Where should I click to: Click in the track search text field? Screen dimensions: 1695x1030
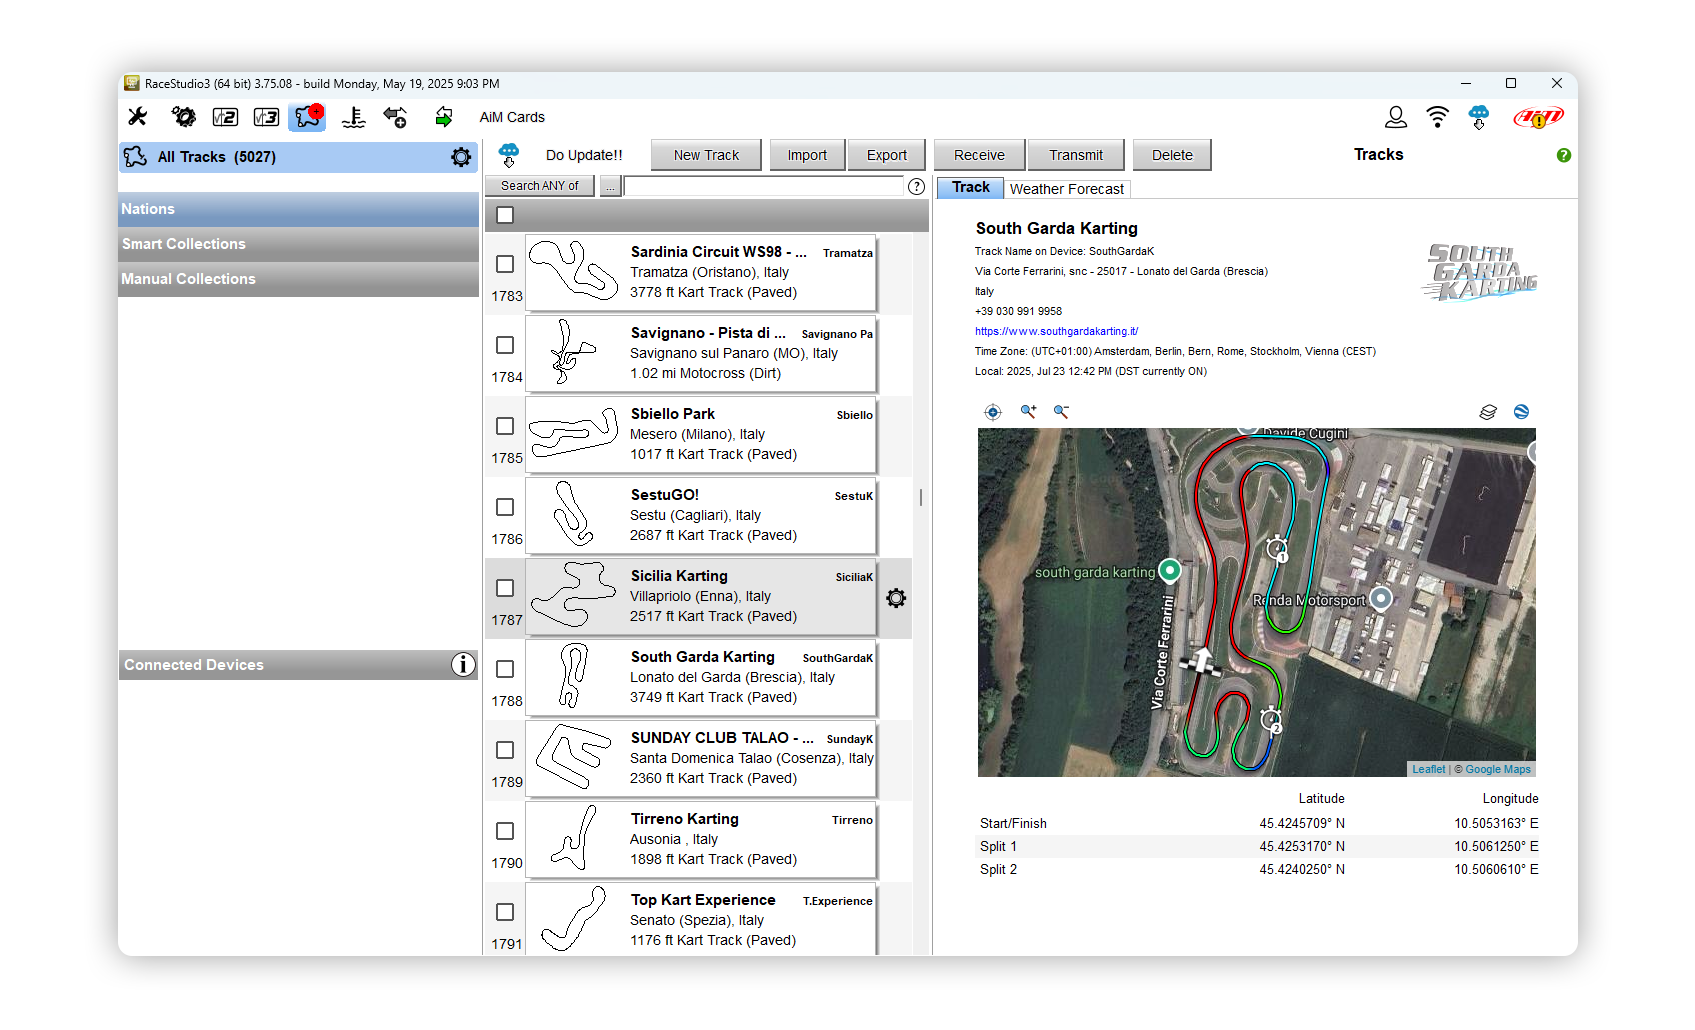coord(764,186)
